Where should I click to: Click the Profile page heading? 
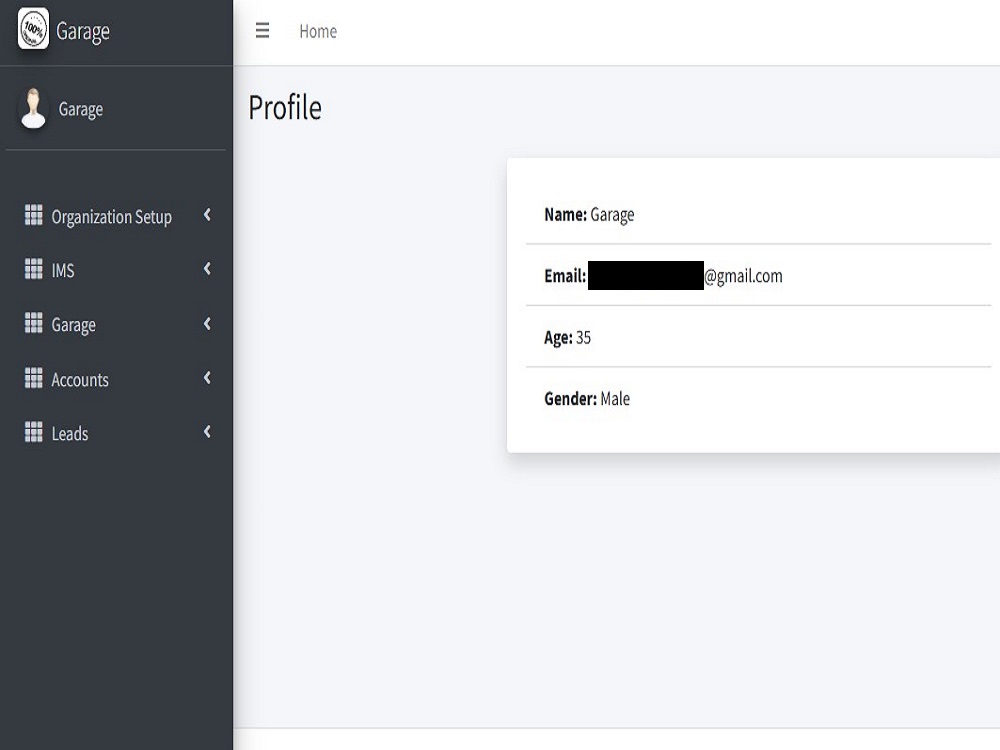(x=285, y=107)
